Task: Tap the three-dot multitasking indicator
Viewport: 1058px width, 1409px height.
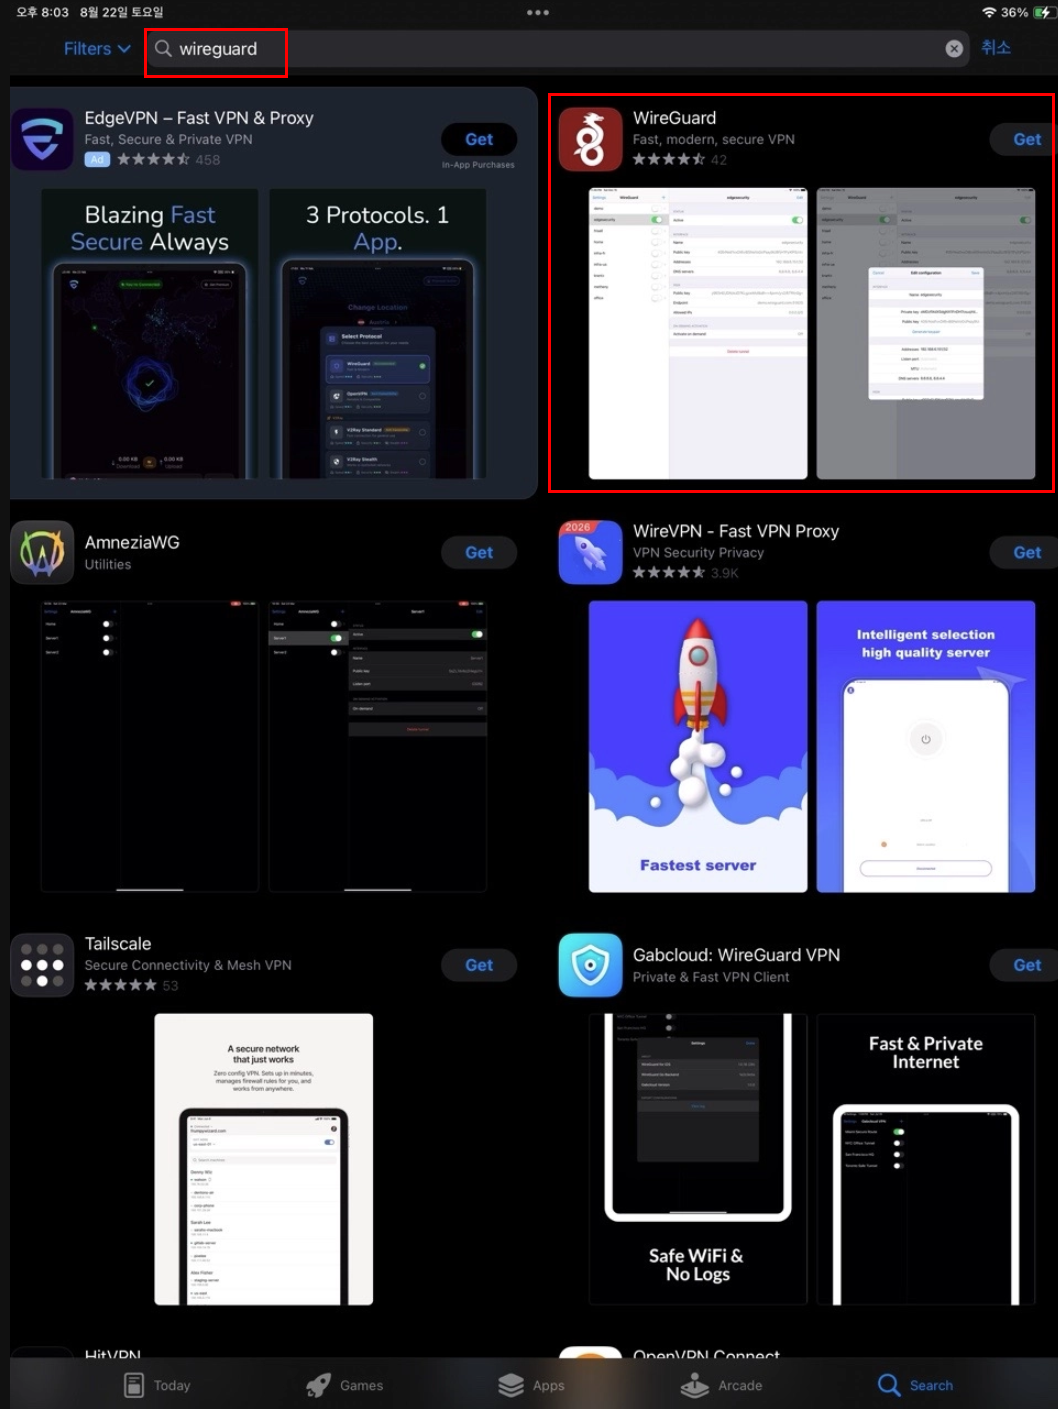Action: pos(538,13)
